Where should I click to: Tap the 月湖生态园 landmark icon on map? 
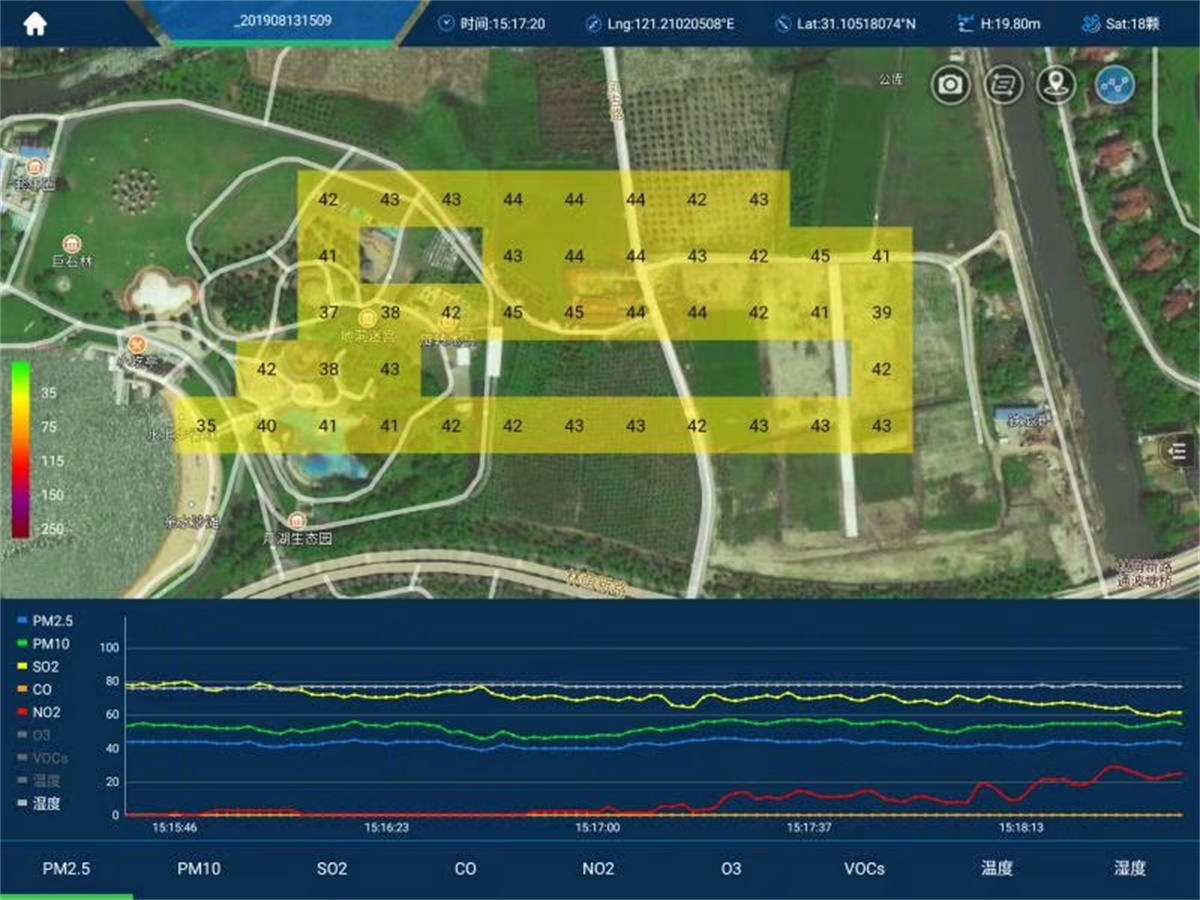coord(297,520)
